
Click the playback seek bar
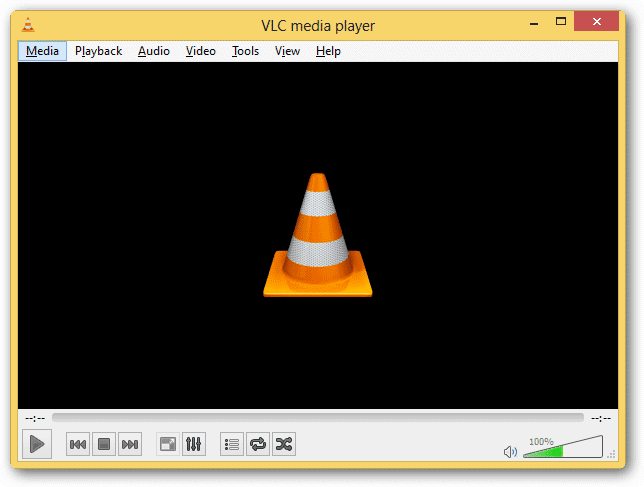click(317, 418)
